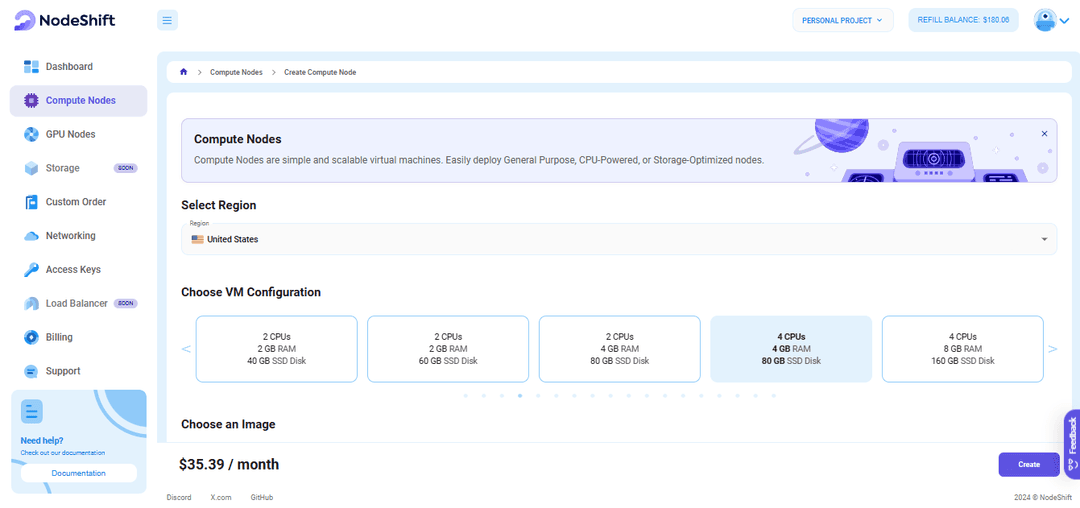Click the home breadcrumb icon

[184, 72]
